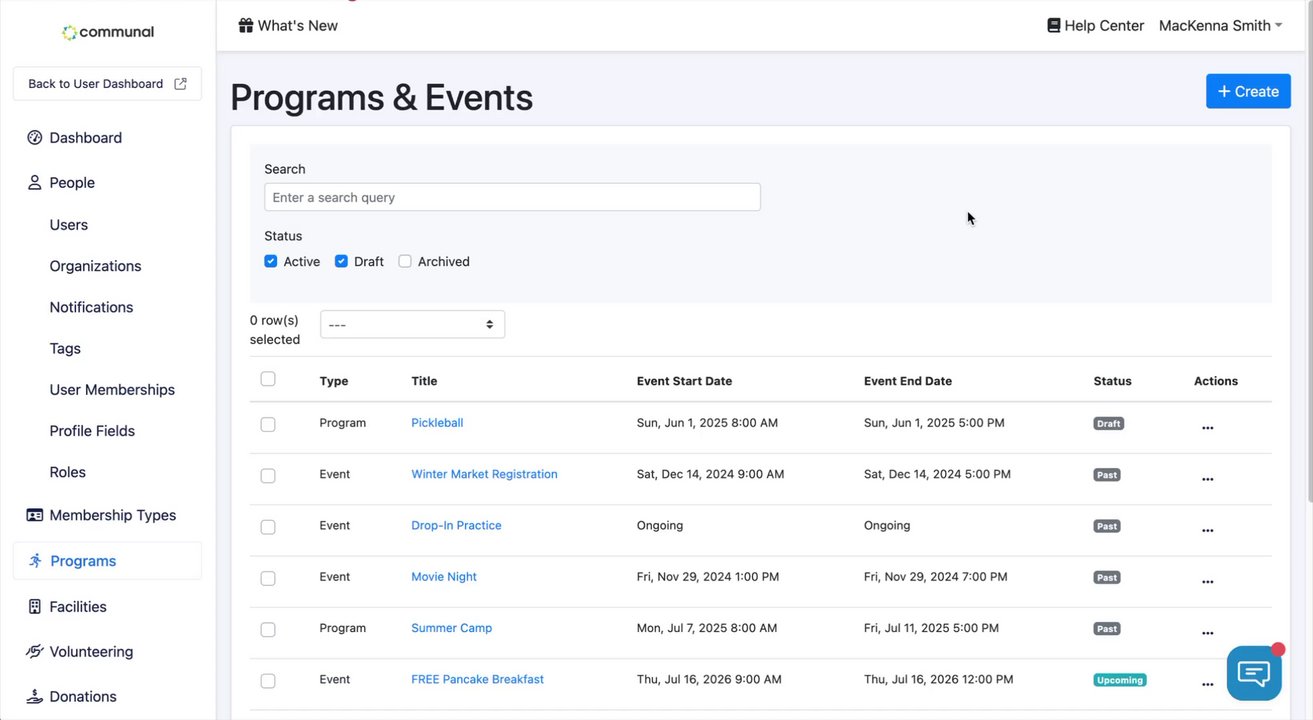Open User Memberships in sidebar
The height and width of the screenshot is (720, 1313).
tap(112, 390)
